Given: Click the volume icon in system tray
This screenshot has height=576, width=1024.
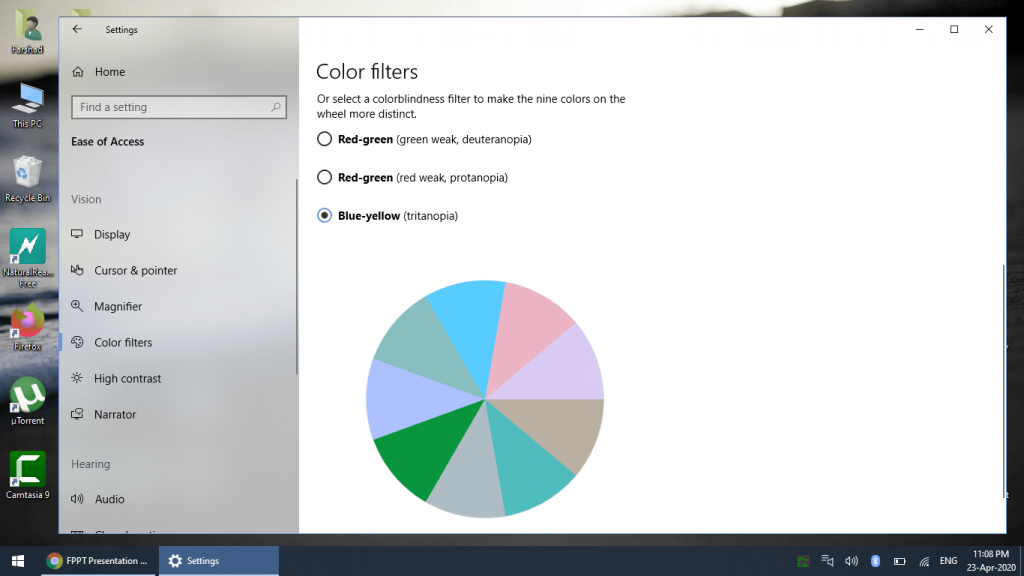Looking at the screenshot, I should point(852,561).
